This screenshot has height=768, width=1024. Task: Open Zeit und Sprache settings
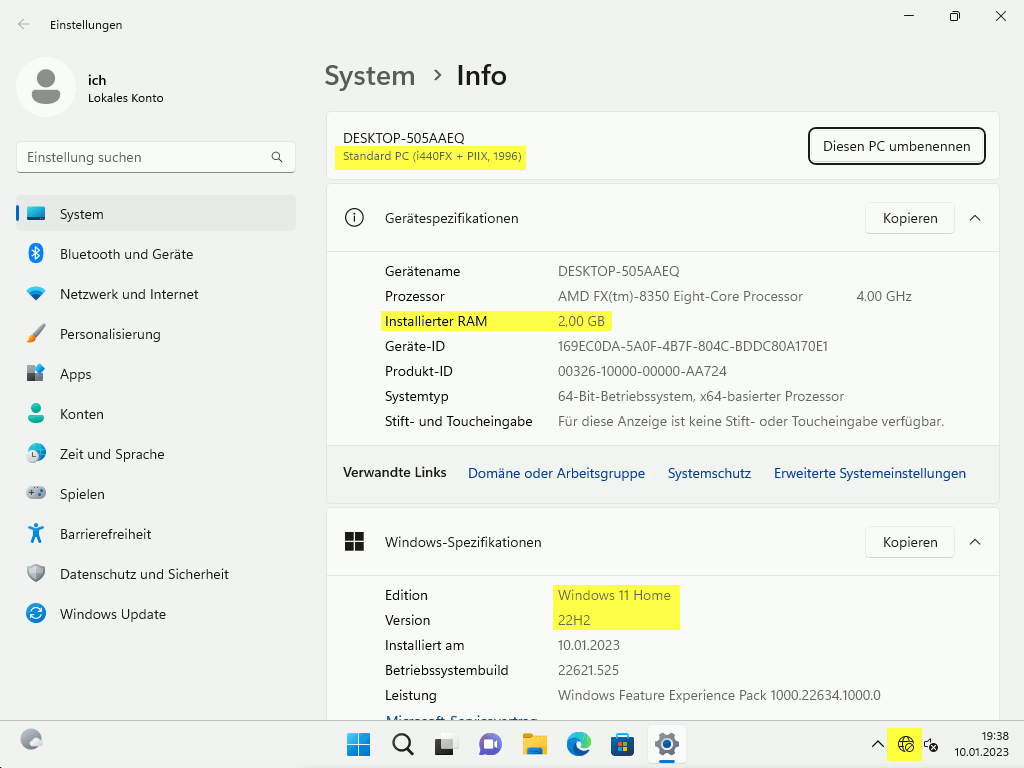click(156, 453)
